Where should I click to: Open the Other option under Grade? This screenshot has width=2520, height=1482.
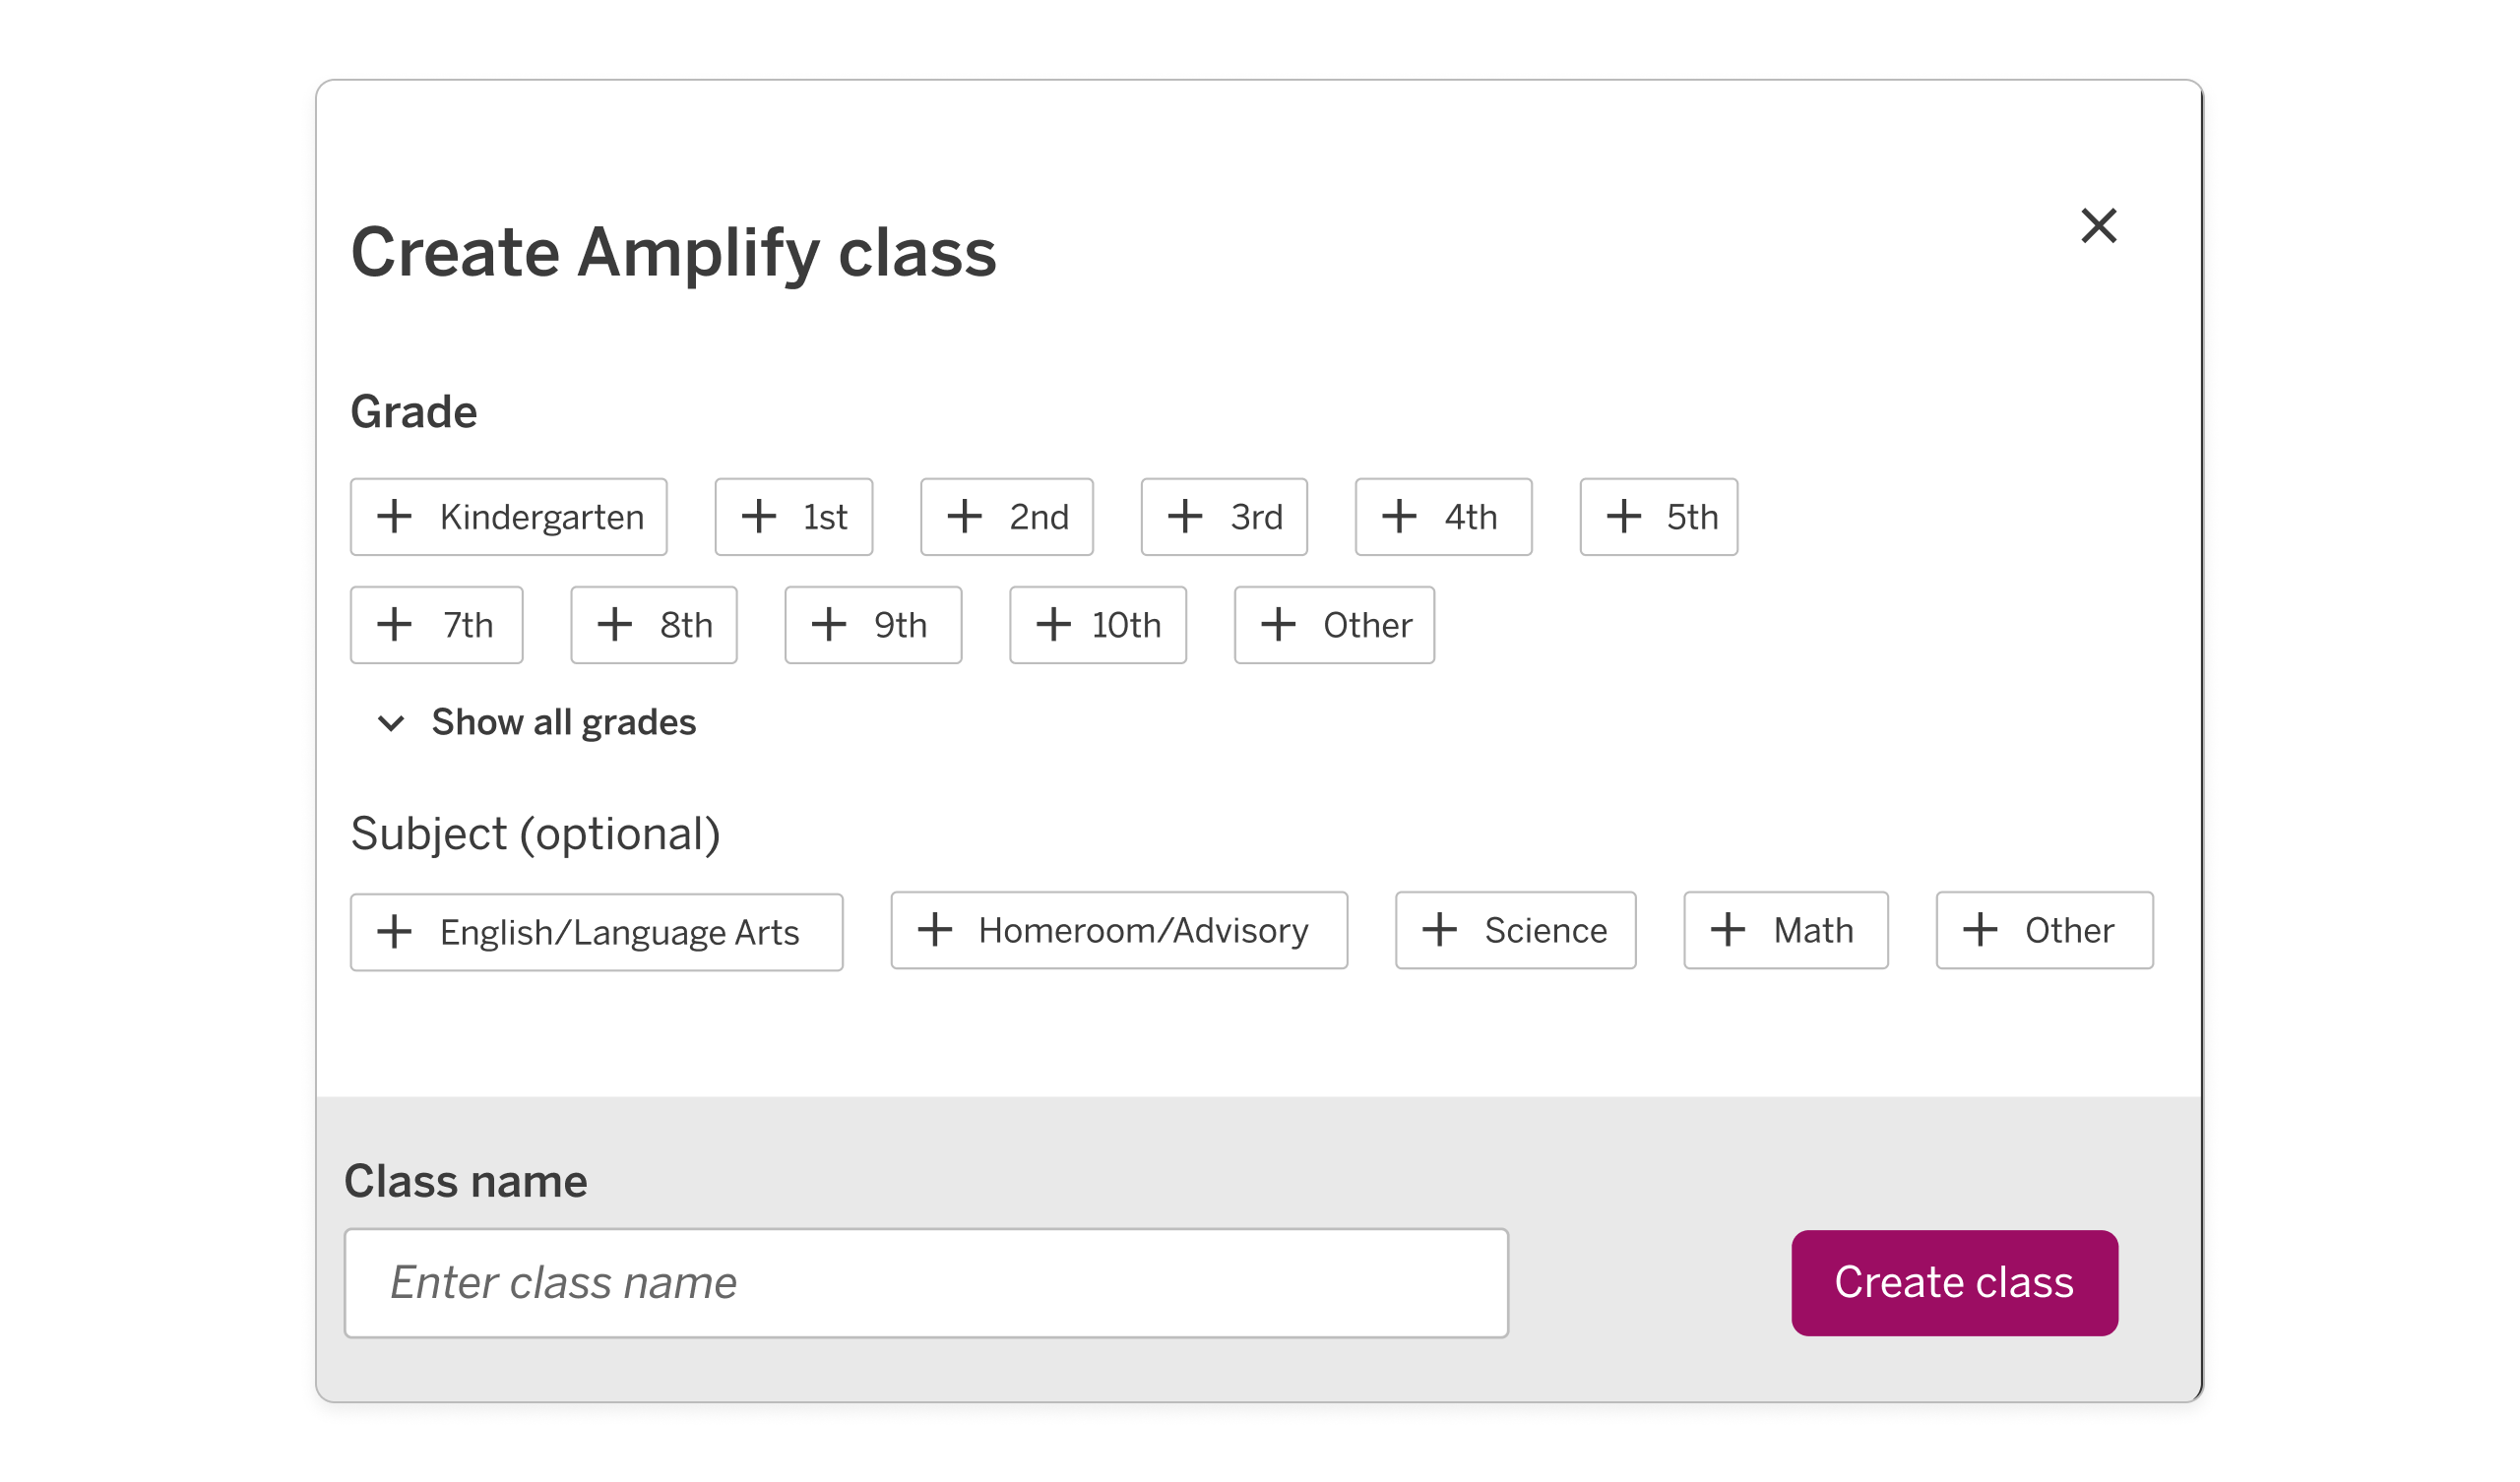(x=1334, y=625)
